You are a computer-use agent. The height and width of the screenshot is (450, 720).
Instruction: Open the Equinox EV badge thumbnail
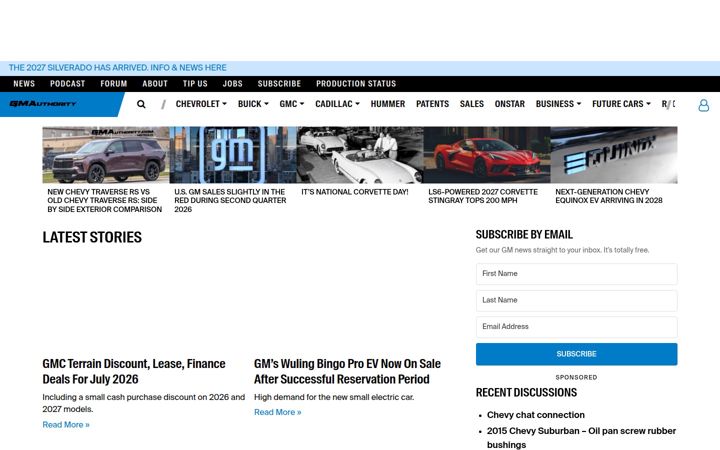(x=614, y=155)
